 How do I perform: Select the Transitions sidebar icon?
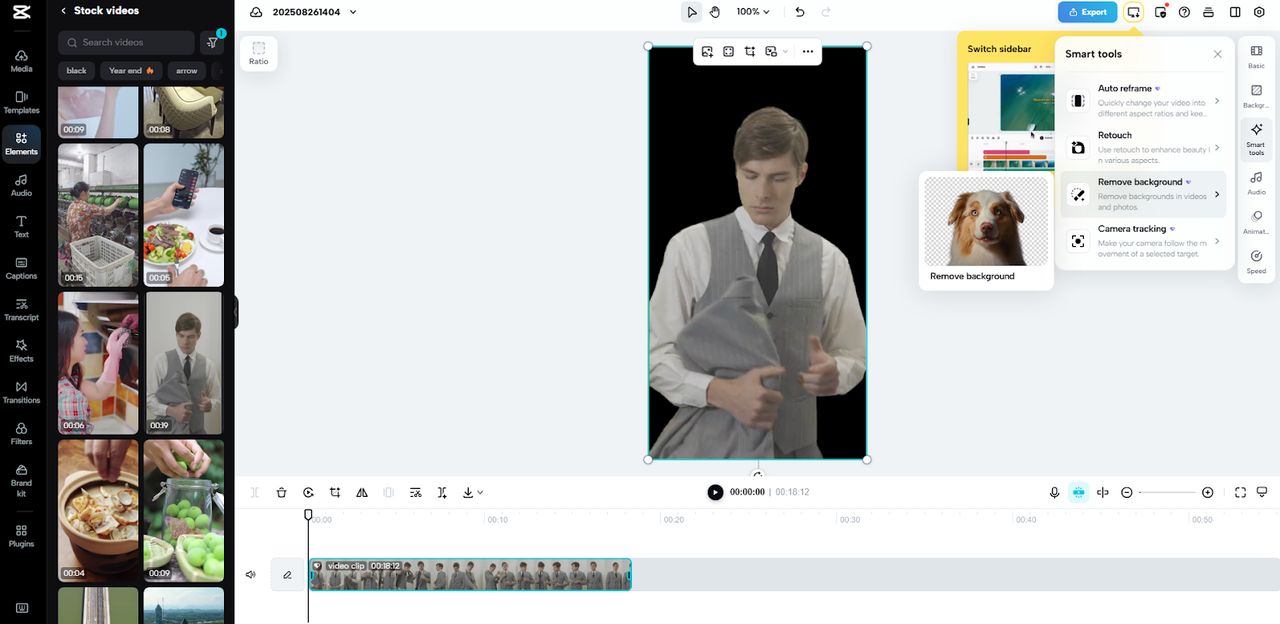tap(21, 393)
